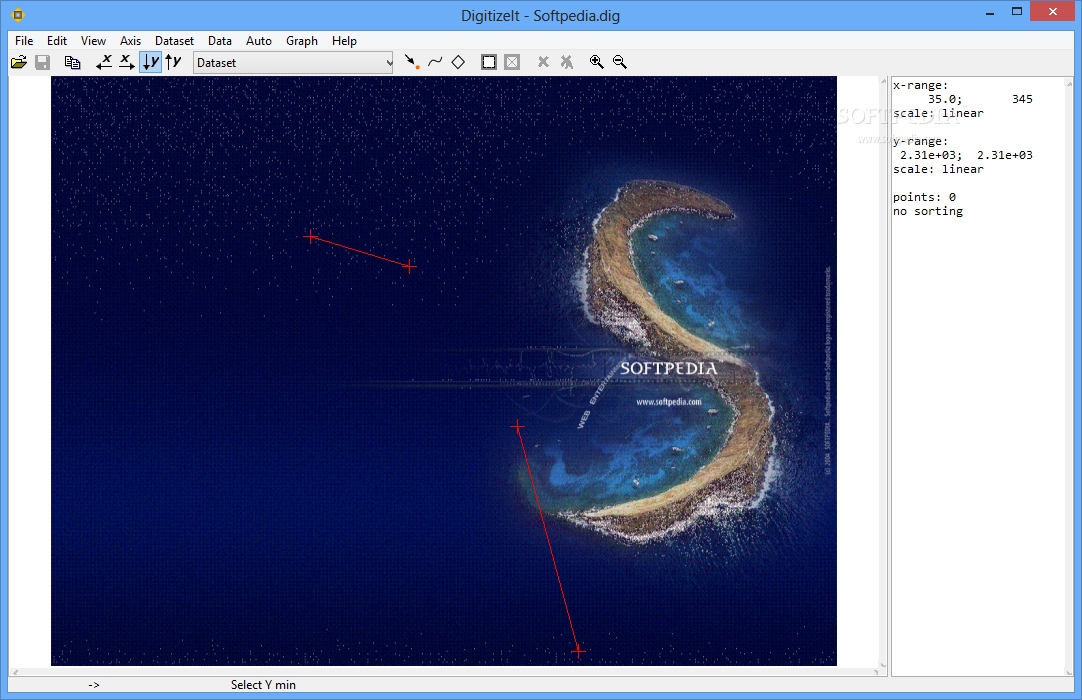The image size is (1082, 700).
Task: Open the File menu
Action: point(24,41)
